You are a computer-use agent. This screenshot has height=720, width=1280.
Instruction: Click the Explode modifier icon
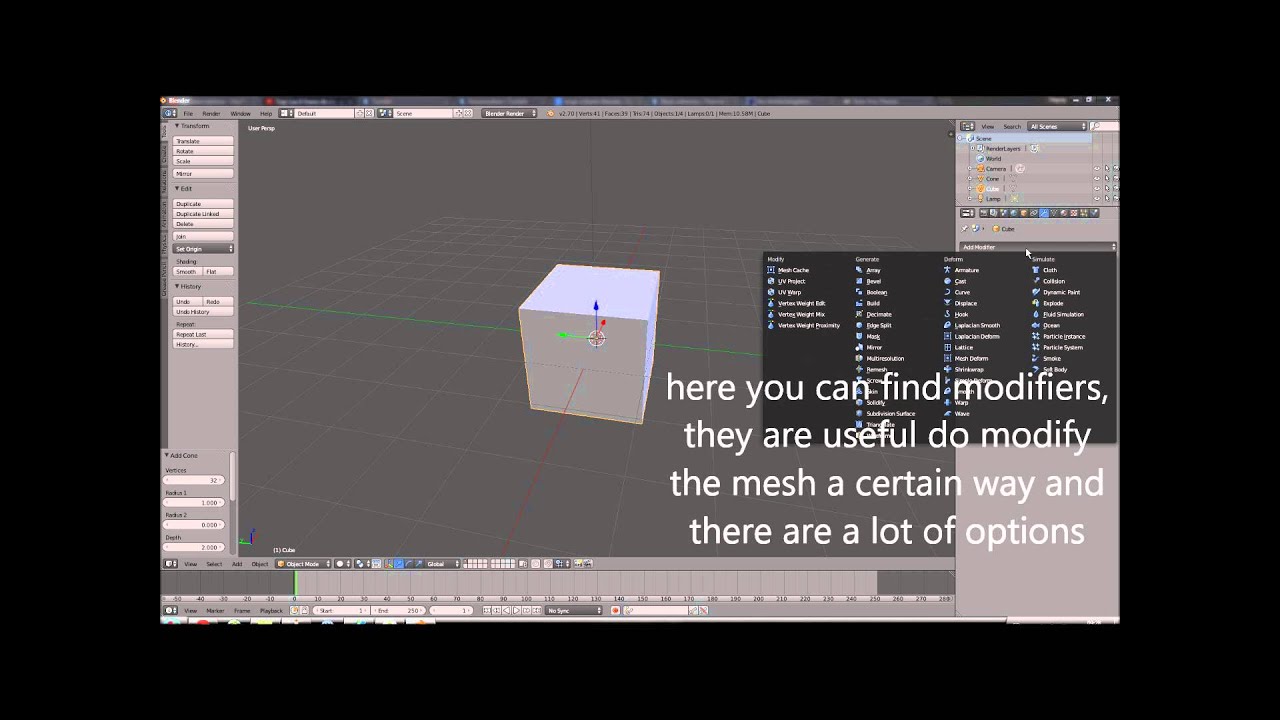click(1036, 303)
